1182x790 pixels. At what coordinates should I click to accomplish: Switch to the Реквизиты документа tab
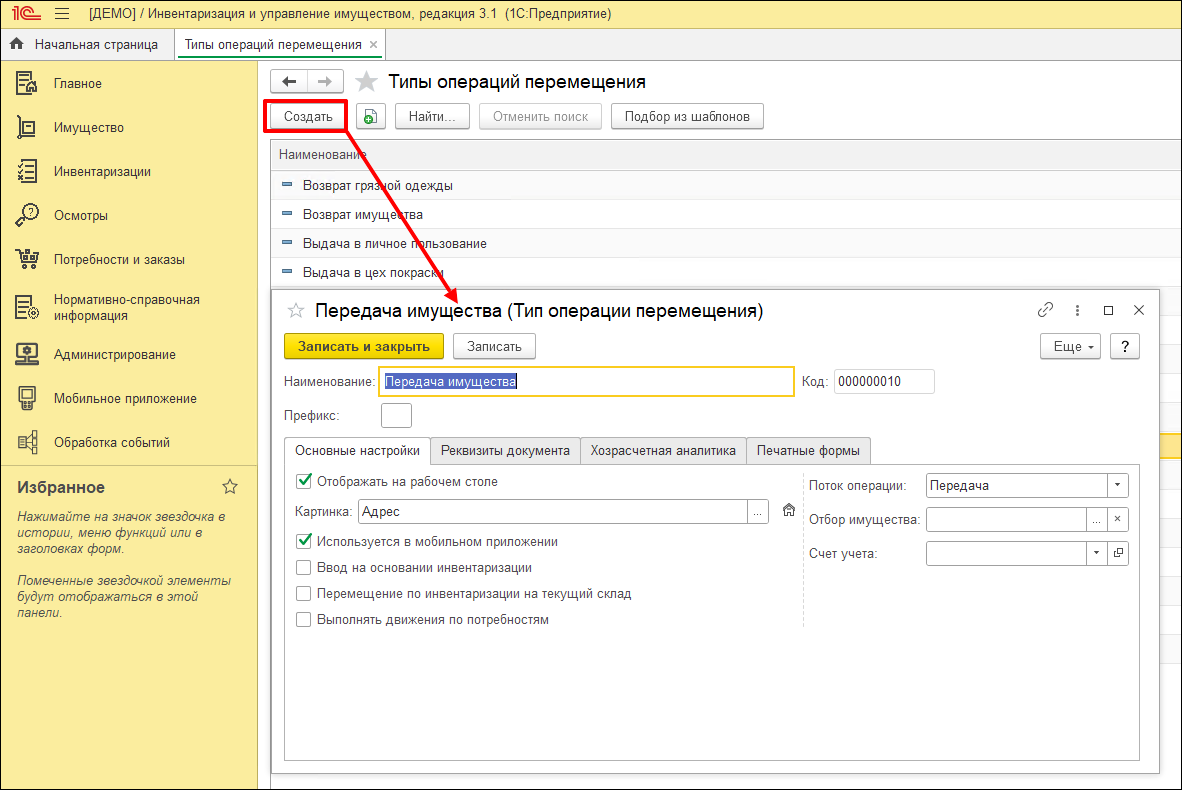click(x=505, y=451)
